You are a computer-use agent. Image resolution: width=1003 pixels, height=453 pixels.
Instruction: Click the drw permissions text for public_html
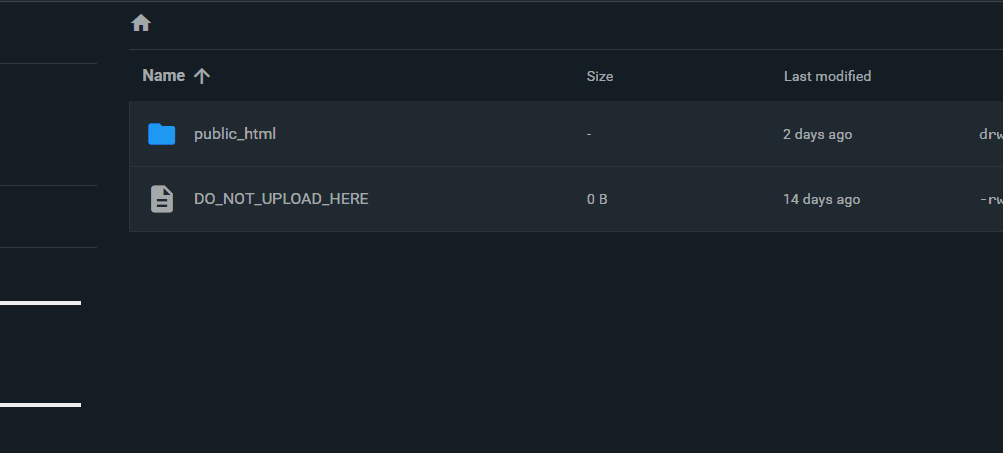tap(990, 134)
